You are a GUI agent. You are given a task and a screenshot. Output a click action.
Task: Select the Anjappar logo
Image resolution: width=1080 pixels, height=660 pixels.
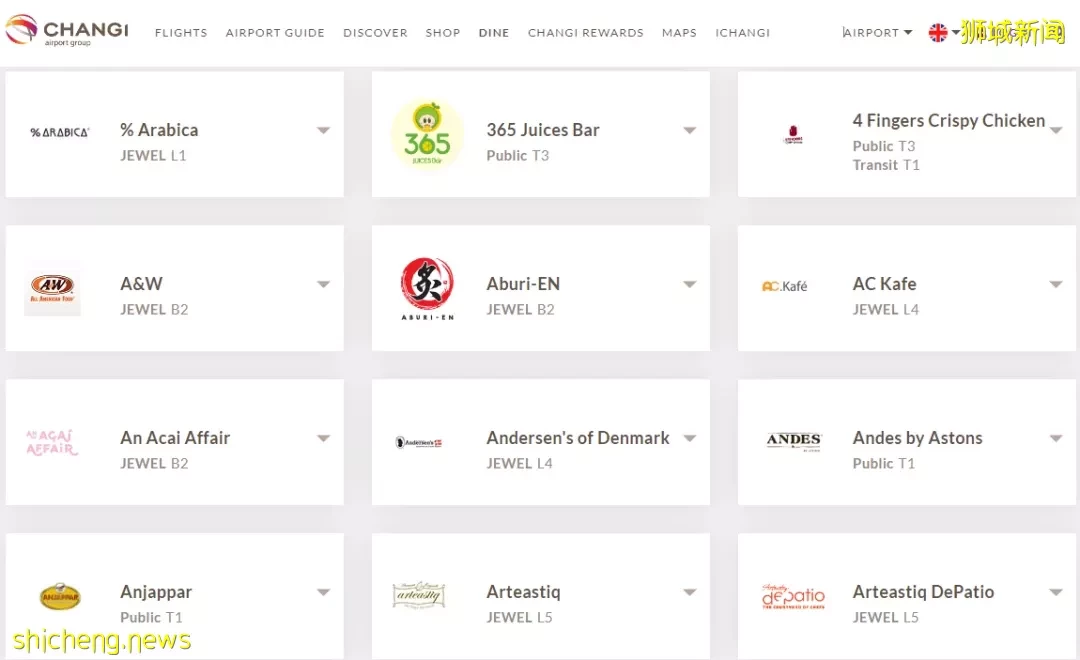pyautogui.click(x=60, y=597)
